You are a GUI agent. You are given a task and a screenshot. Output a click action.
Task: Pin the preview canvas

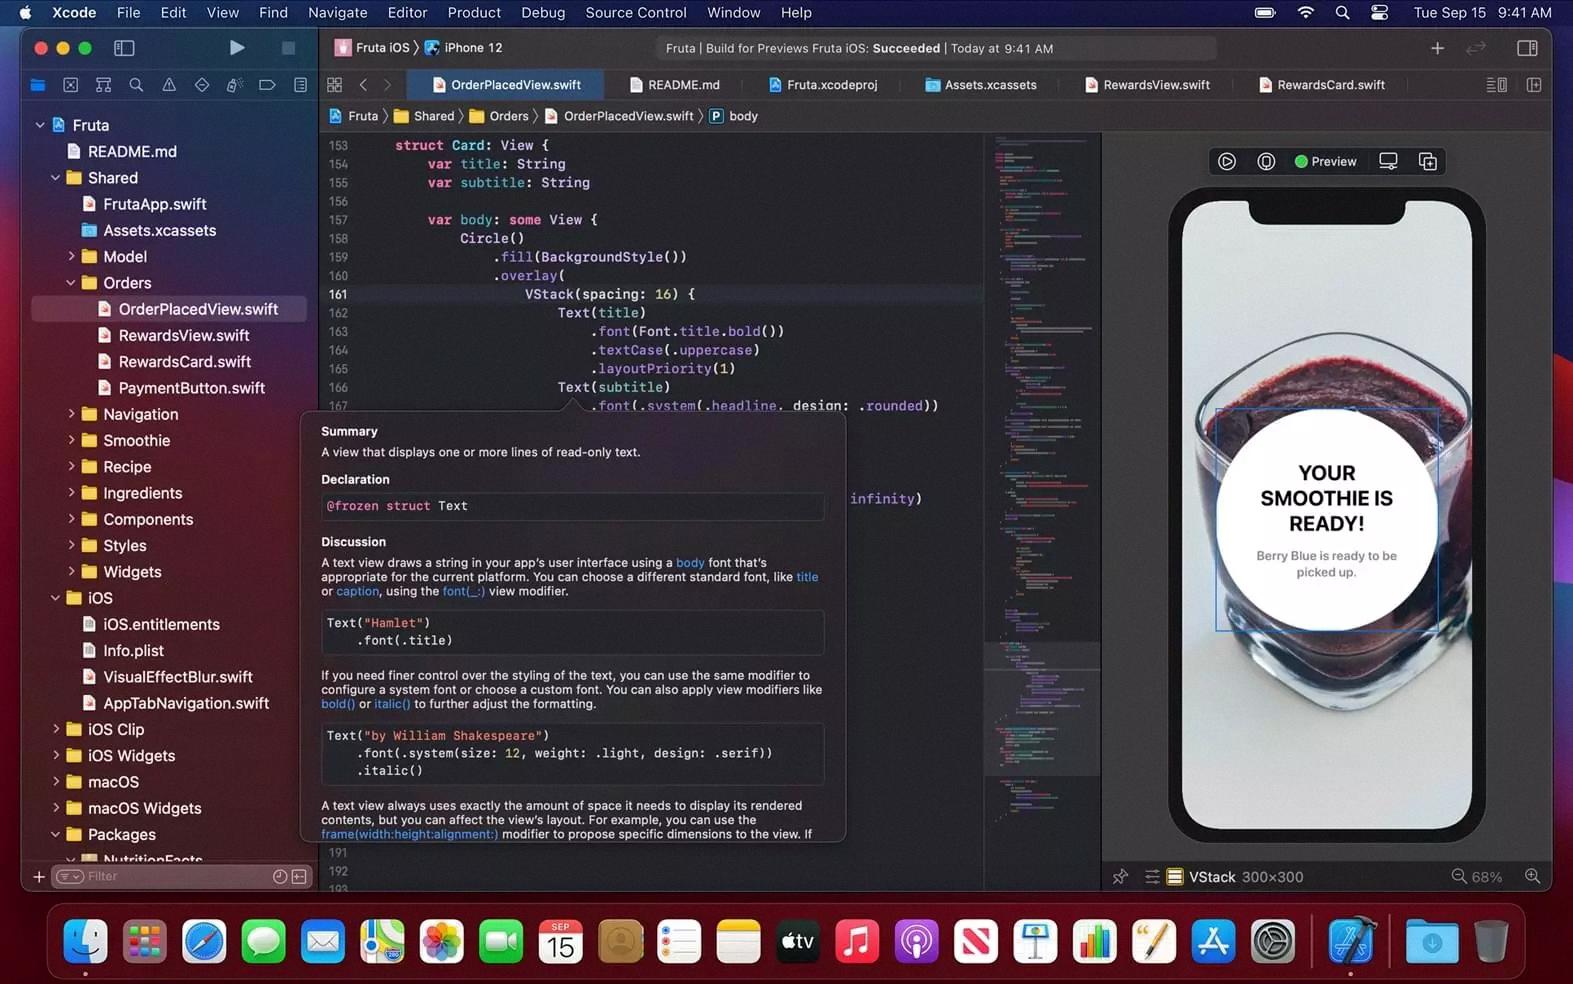[1120, 877]
